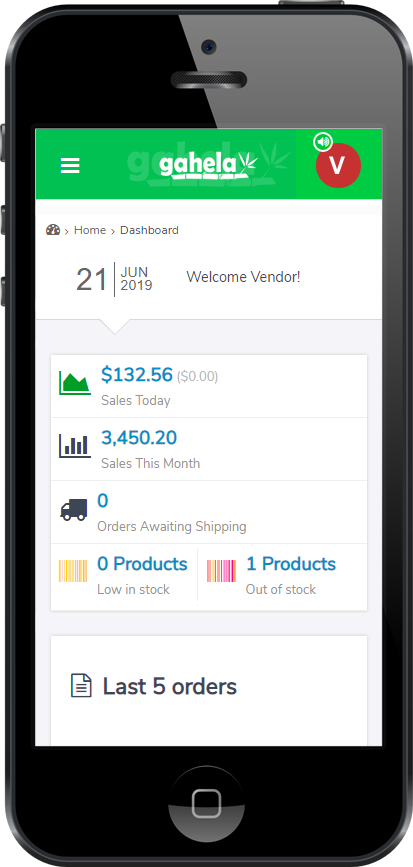413x867 pixels.
Task: Click the Last 5 orders heading
Action: click(170, 687)
